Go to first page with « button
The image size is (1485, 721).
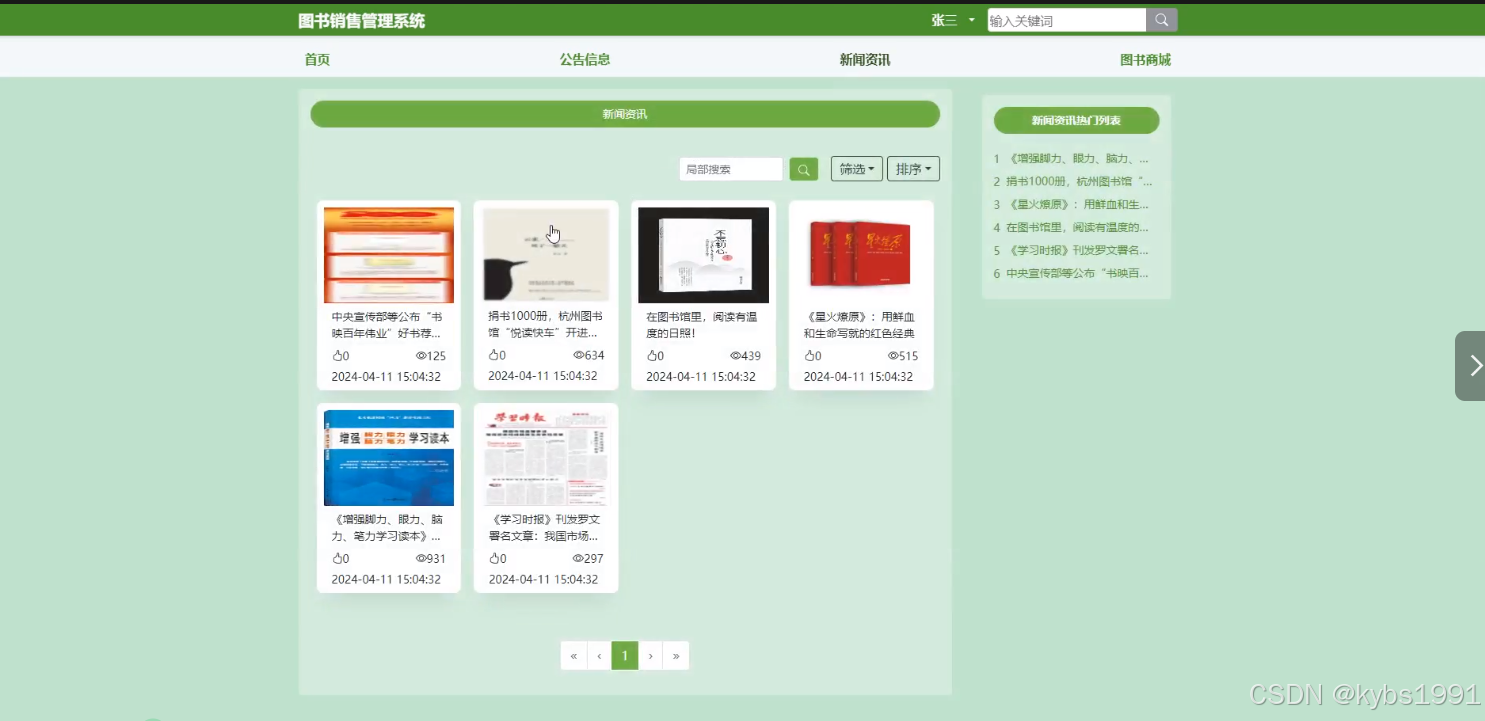click(x=574, y=656)
